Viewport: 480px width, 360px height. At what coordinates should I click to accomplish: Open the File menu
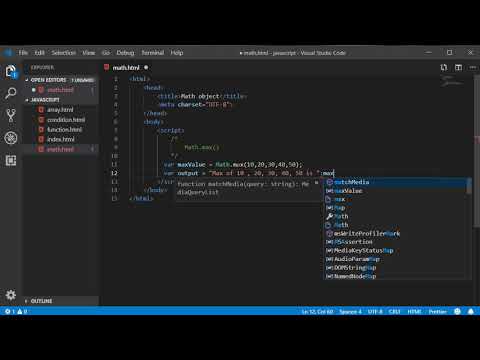[x=23, y=53]
